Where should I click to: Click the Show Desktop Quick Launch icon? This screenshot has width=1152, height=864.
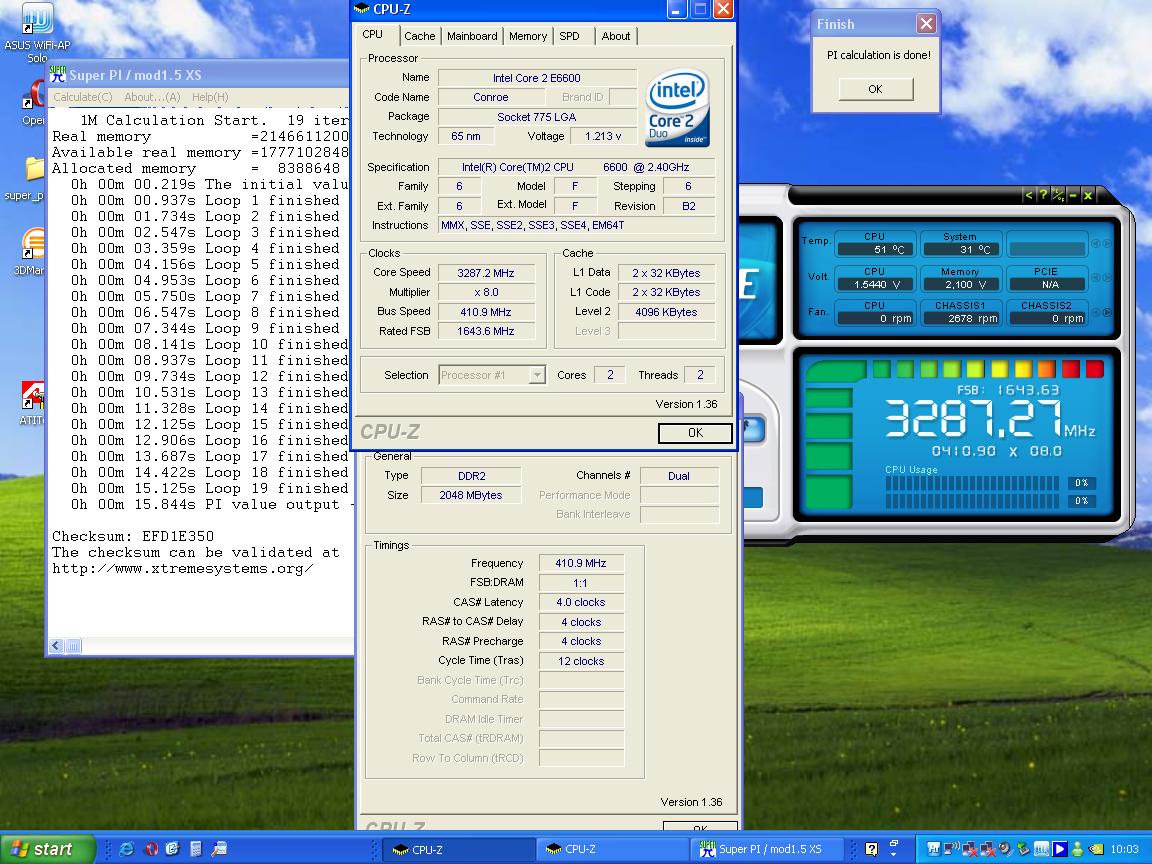point(173,849)
